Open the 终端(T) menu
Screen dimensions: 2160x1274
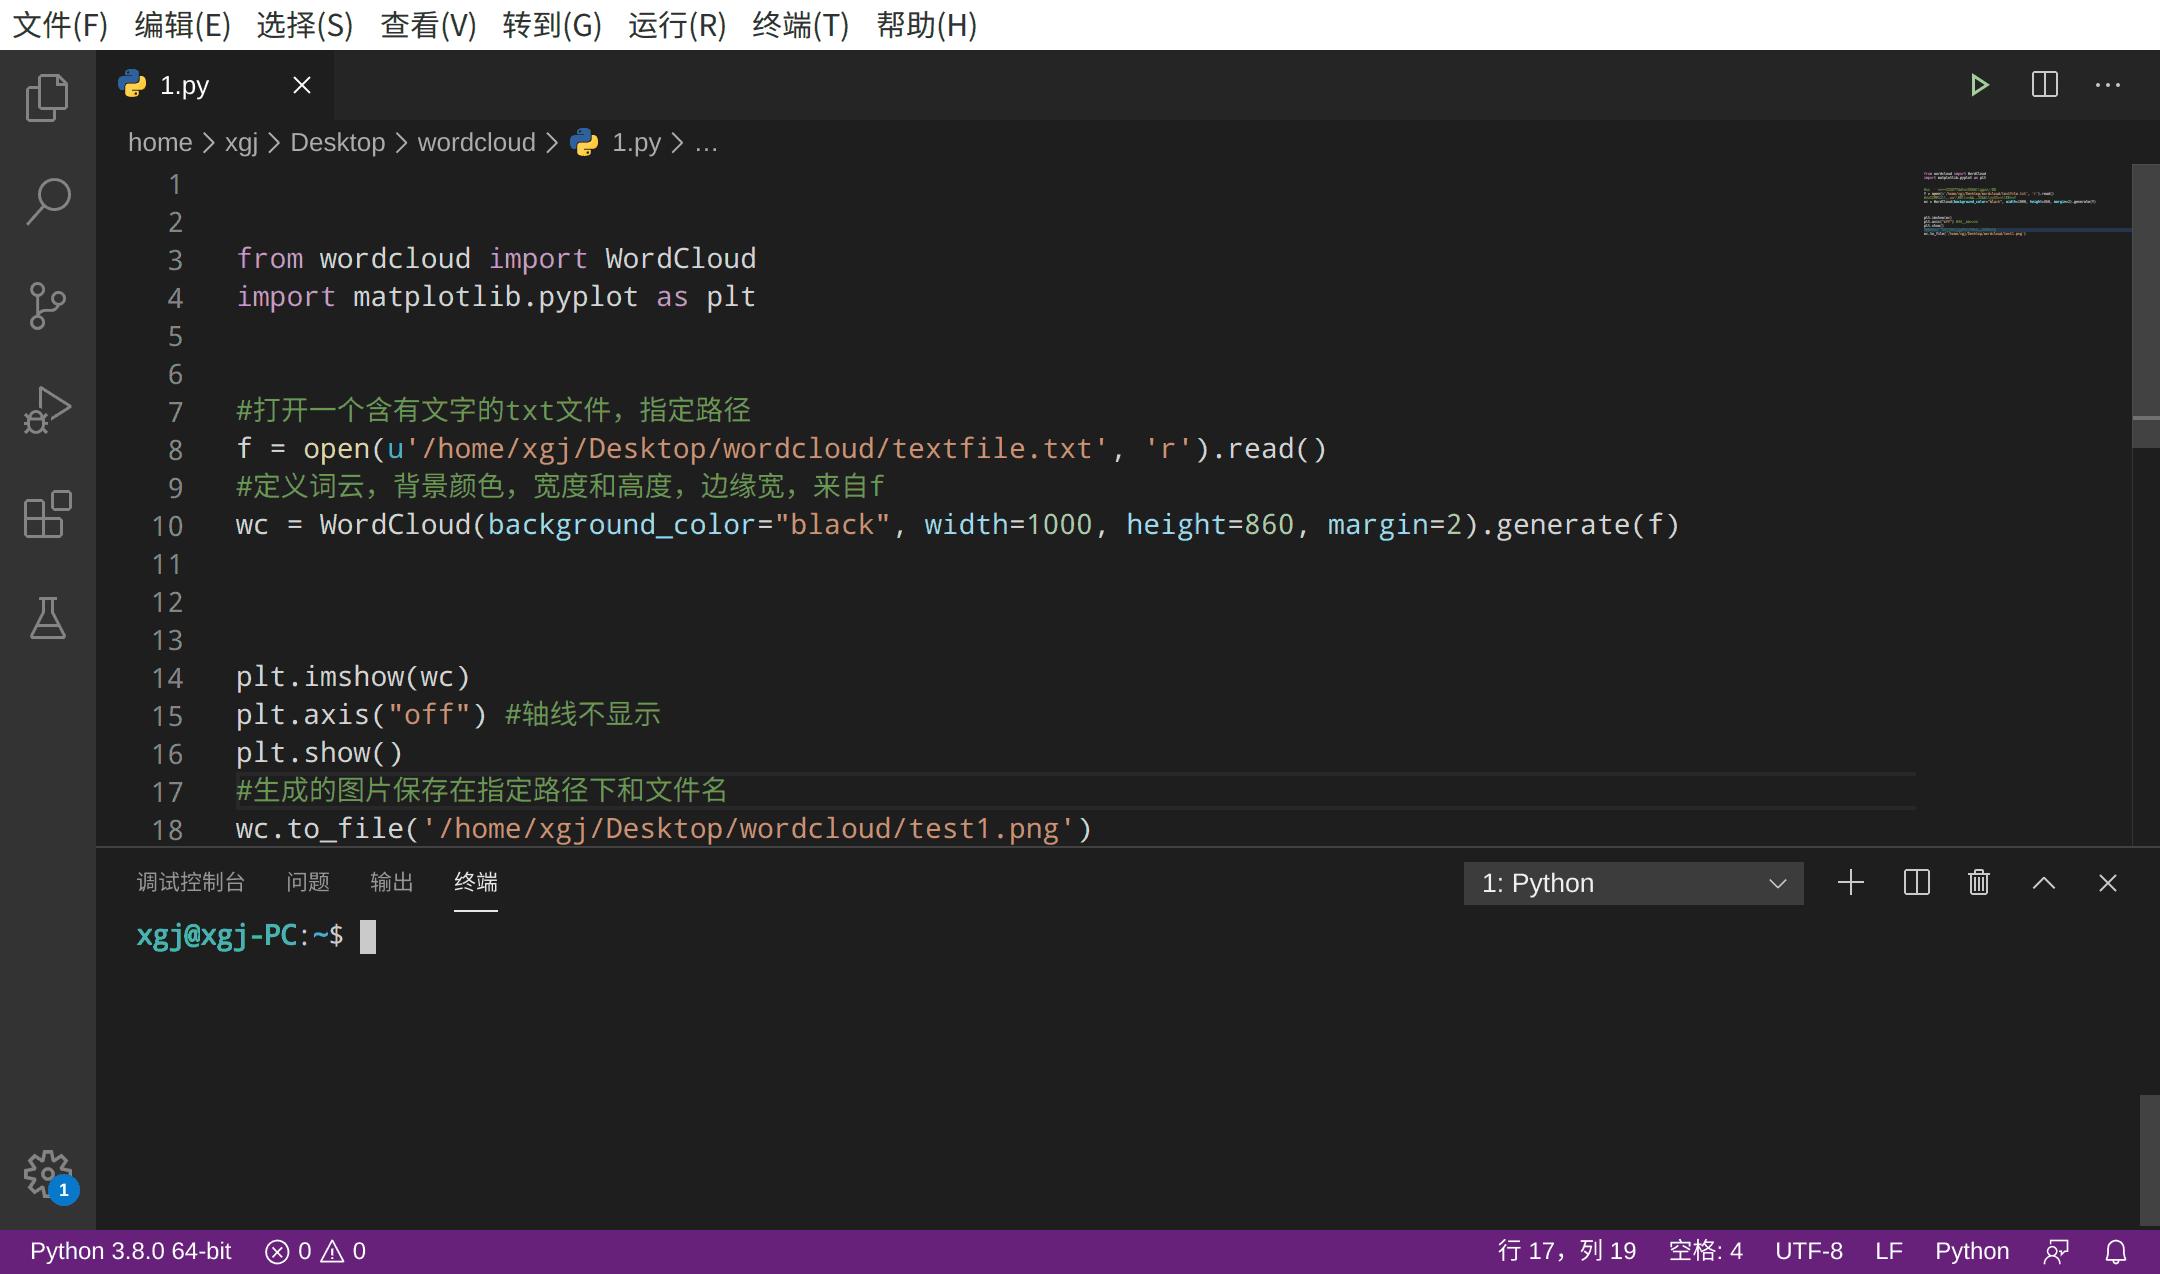800,25
